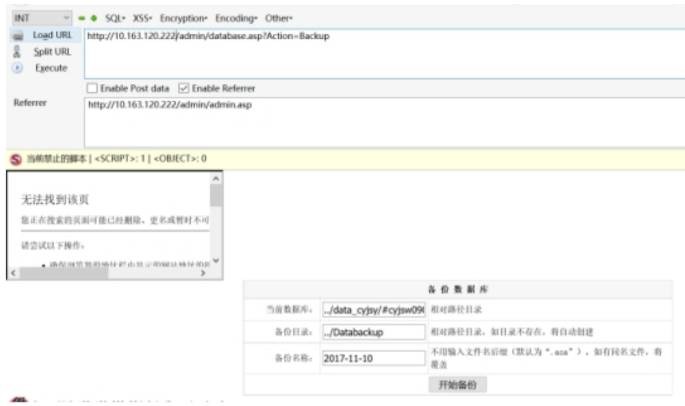Enable the Post data checkbox
The image size is (685, 406).
coord(92,88)
